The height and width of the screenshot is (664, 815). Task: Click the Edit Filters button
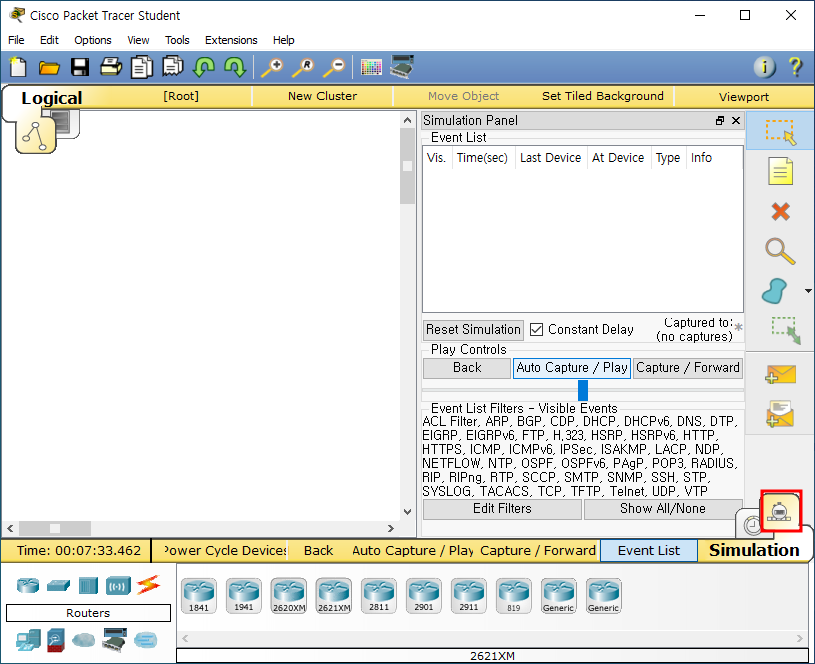[502, 509]
